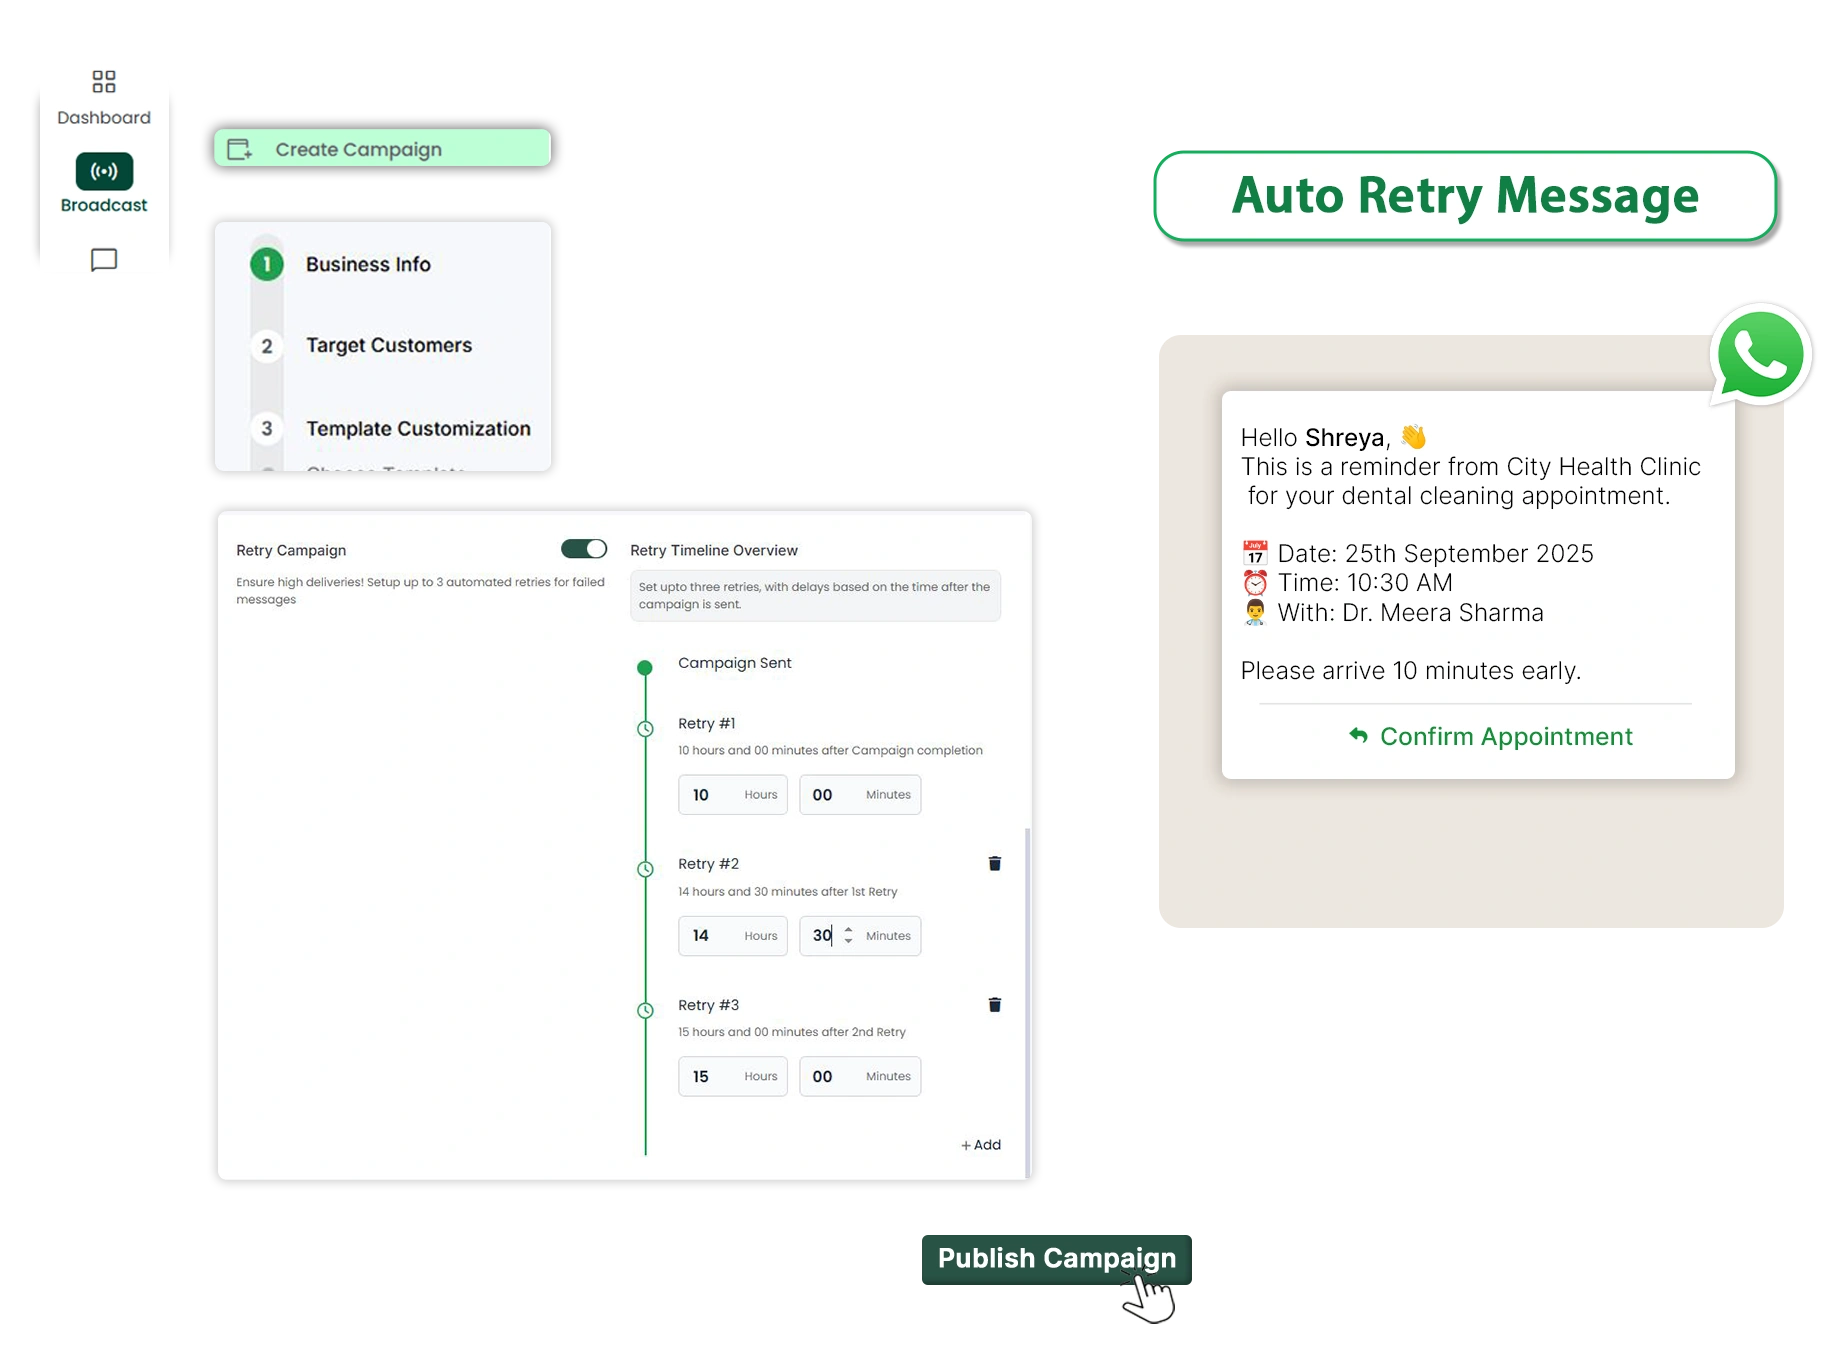1844x1346 pixels.
Task: Click the WhatsApp logo on the message preview
Action: 1761,354
